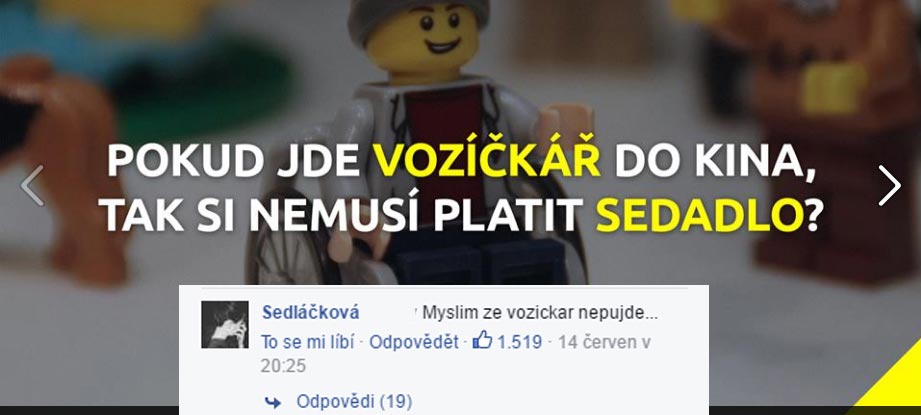This screenshot has height=415, width=921.
Task: Expand the Odpovědi (19) replies
Action: point(354,402)
